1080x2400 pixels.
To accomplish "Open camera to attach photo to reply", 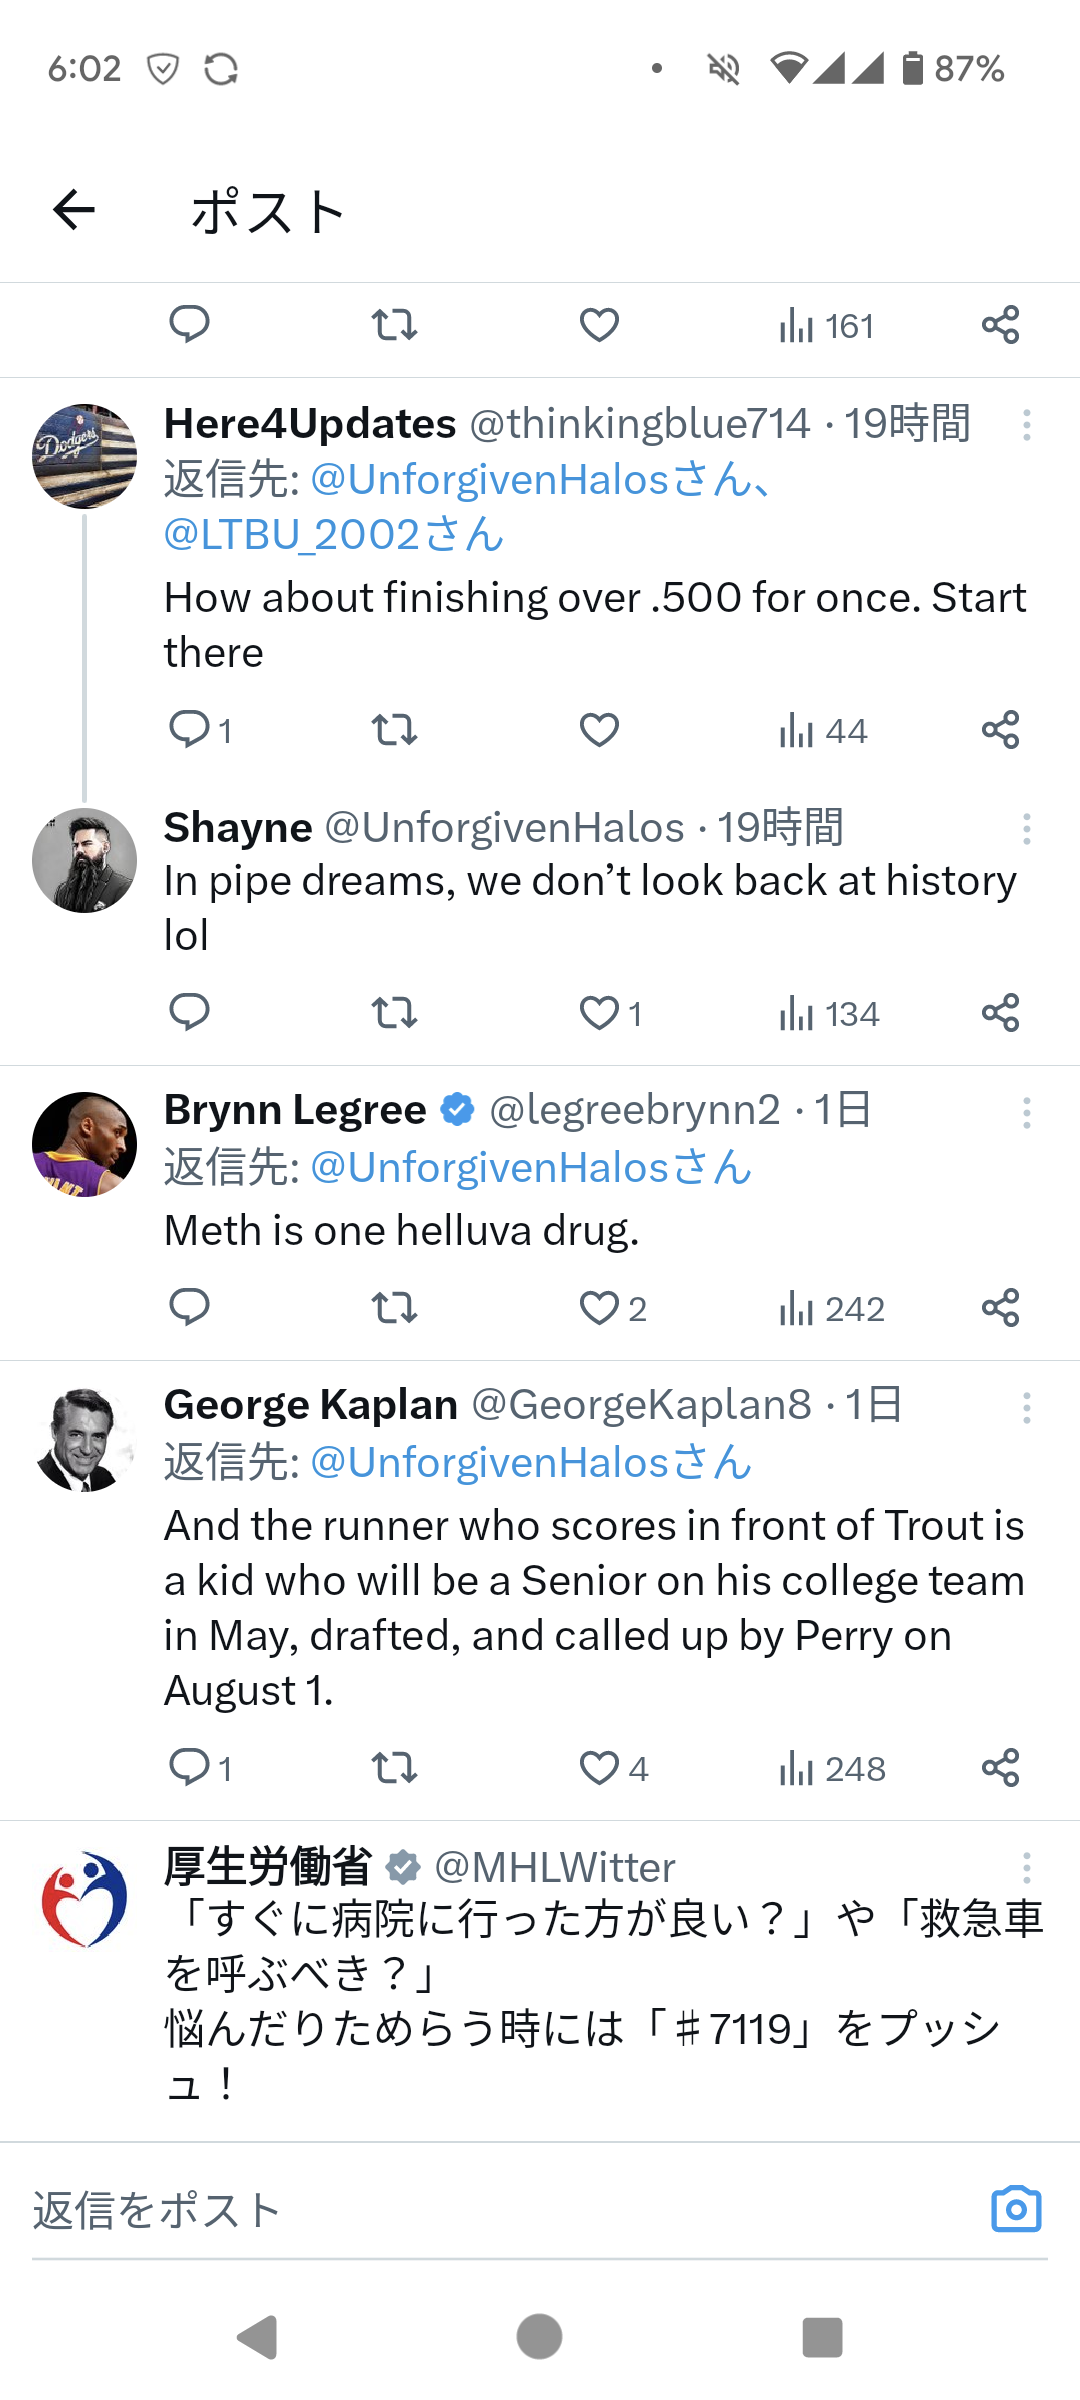I will (1016, 2209).
